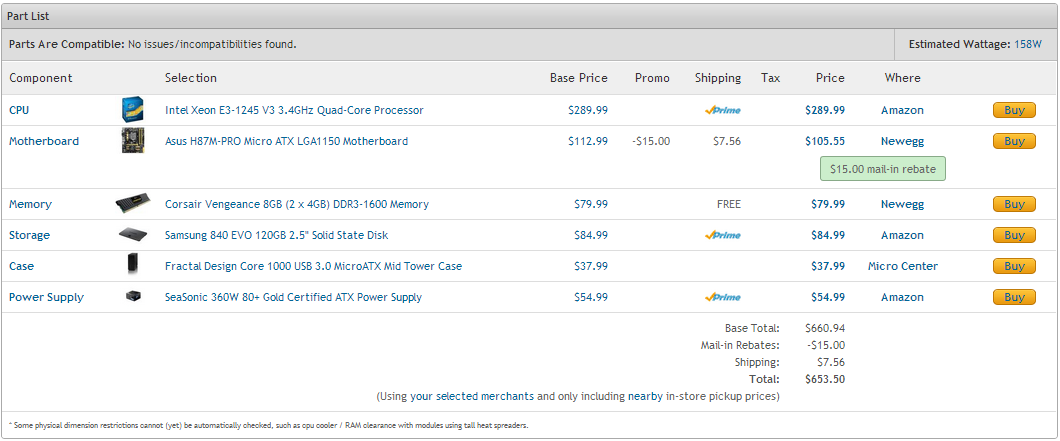Click Newegg merchant link in Memory row
Screen dimensions: 1060x441
(x=902, y=204)
